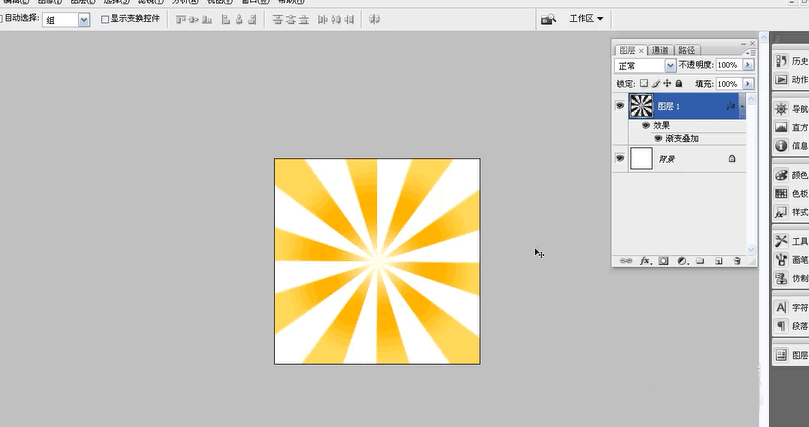
Task: Click the 不透明度 100% value field
Action: pyautogui.click(x=728, y=65)
